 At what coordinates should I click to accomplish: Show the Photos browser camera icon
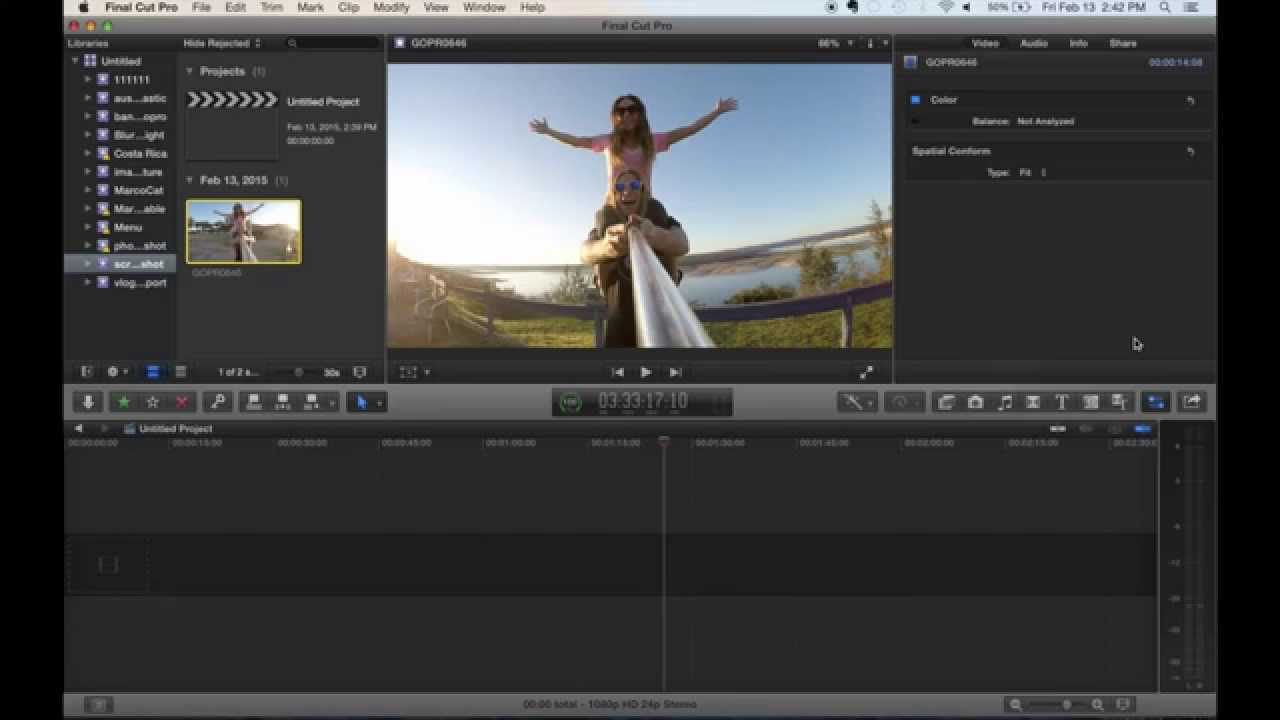pos(975,402)
